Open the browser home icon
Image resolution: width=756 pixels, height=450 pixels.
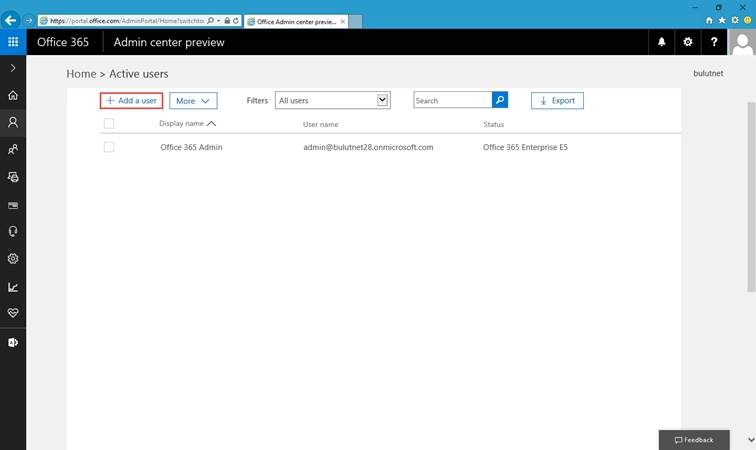coord(709,20)
